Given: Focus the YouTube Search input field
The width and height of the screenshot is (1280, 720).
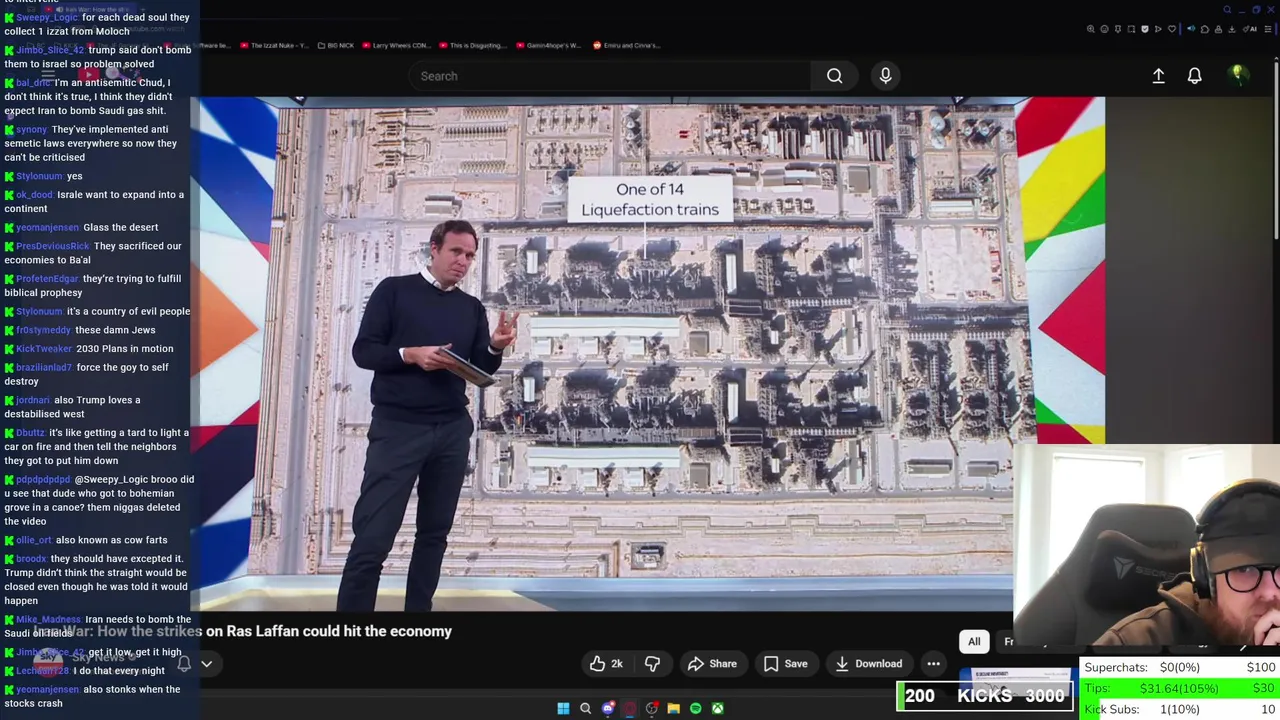Looking at the screenshot, I should click(x=610, y=76).
